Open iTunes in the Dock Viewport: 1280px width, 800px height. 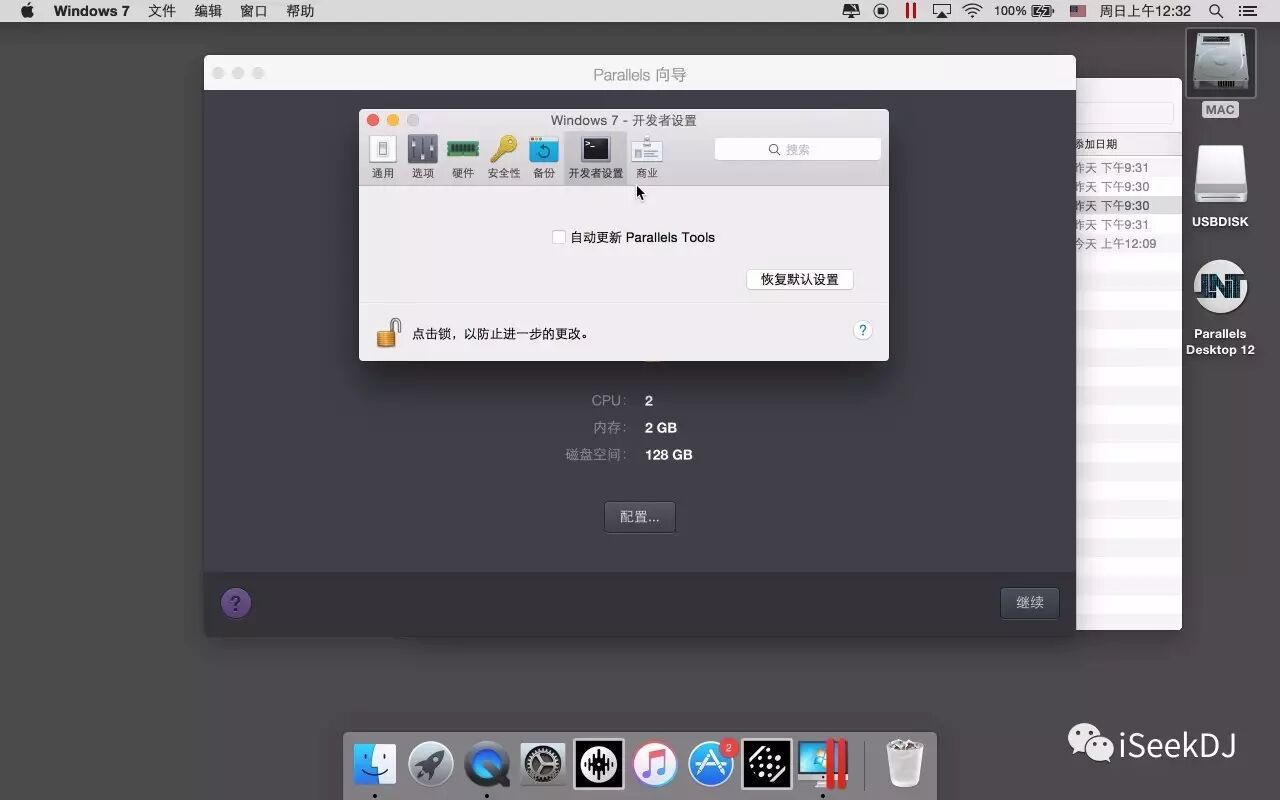click(x=655, y=765)
